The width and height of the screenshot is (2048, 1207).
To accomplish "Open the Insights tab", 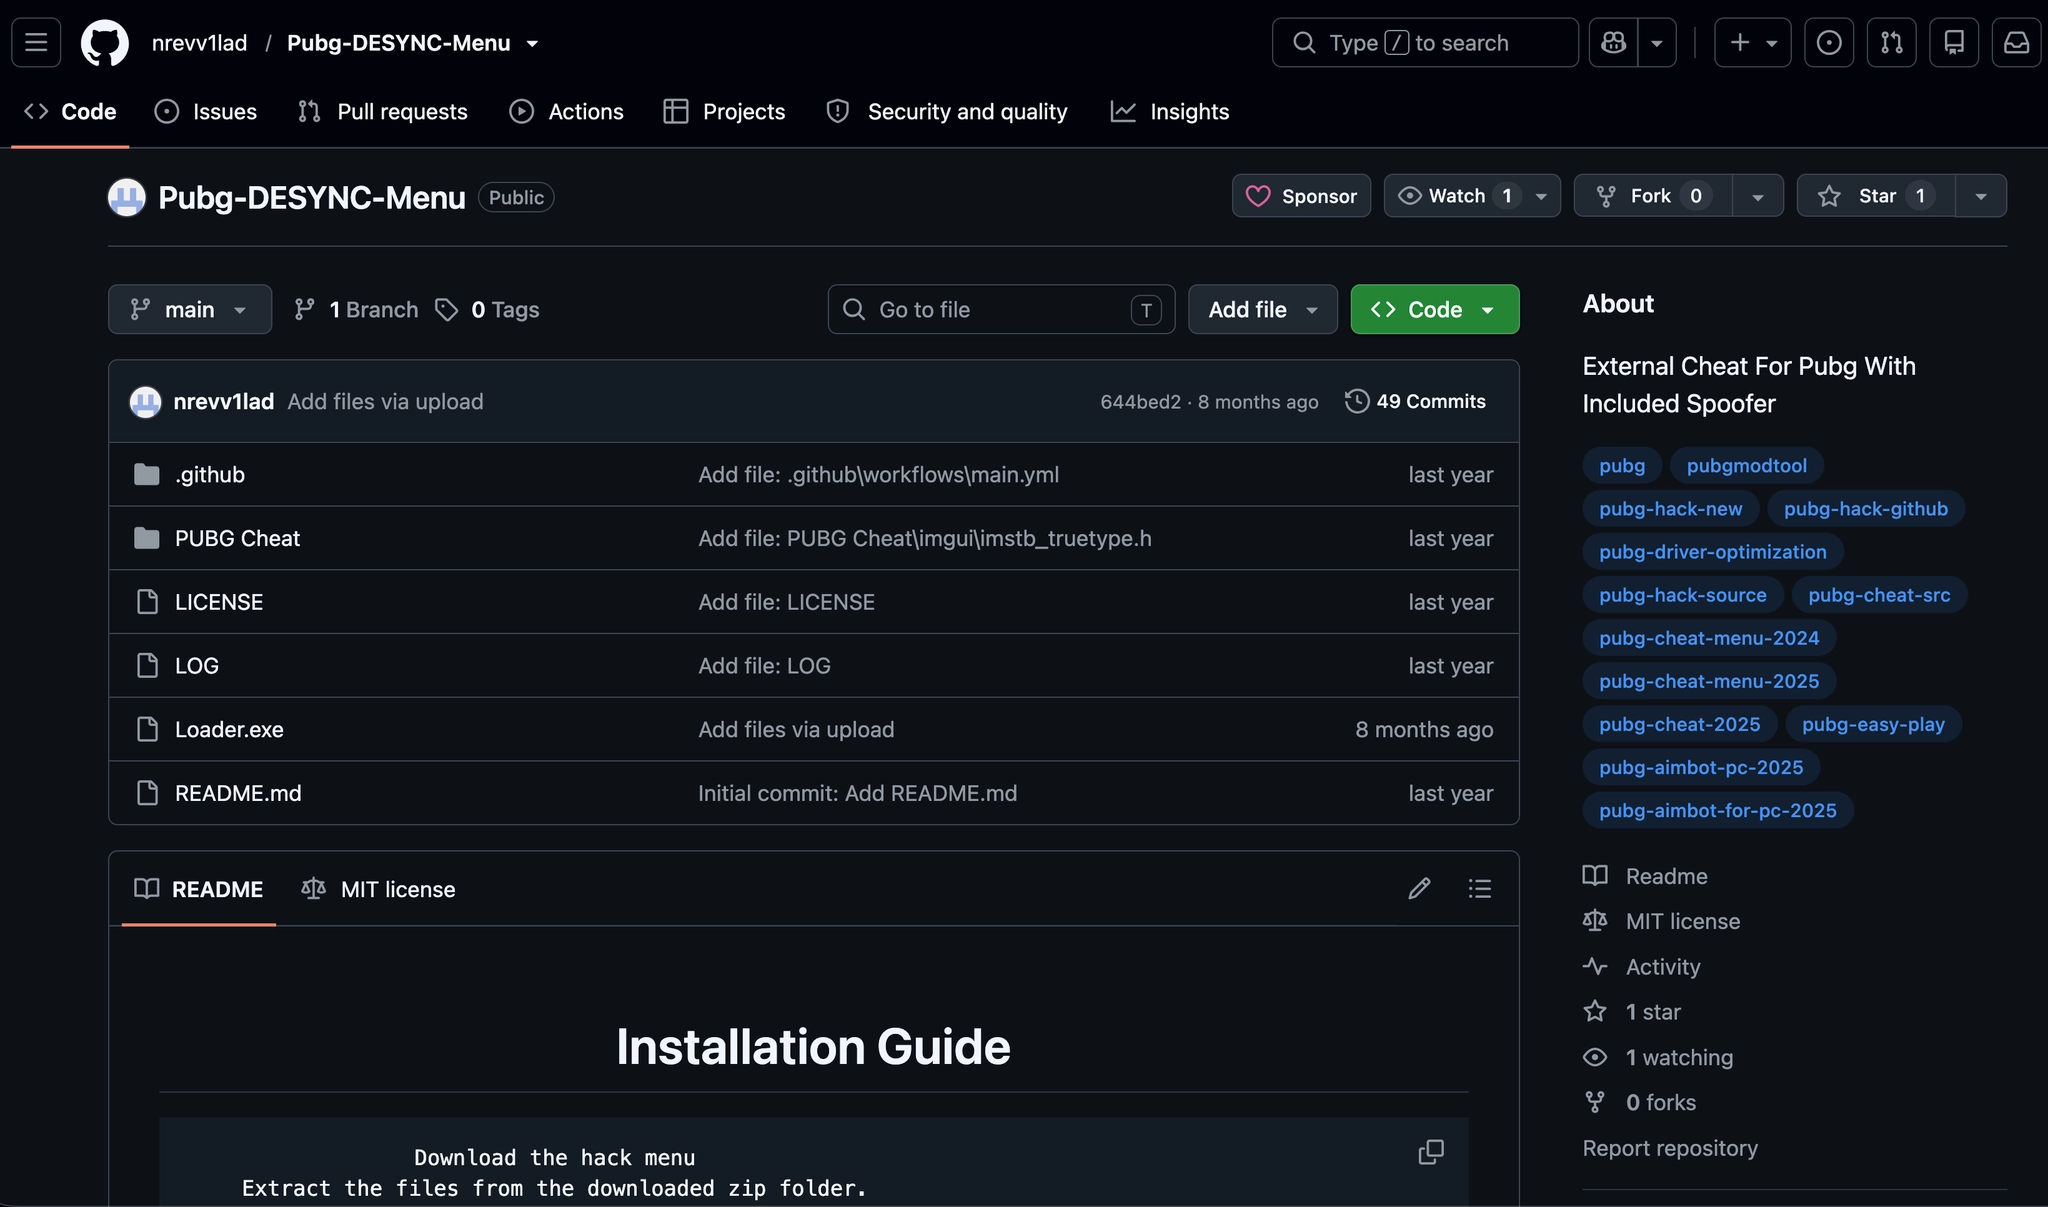I will (x=1170, y=112).
